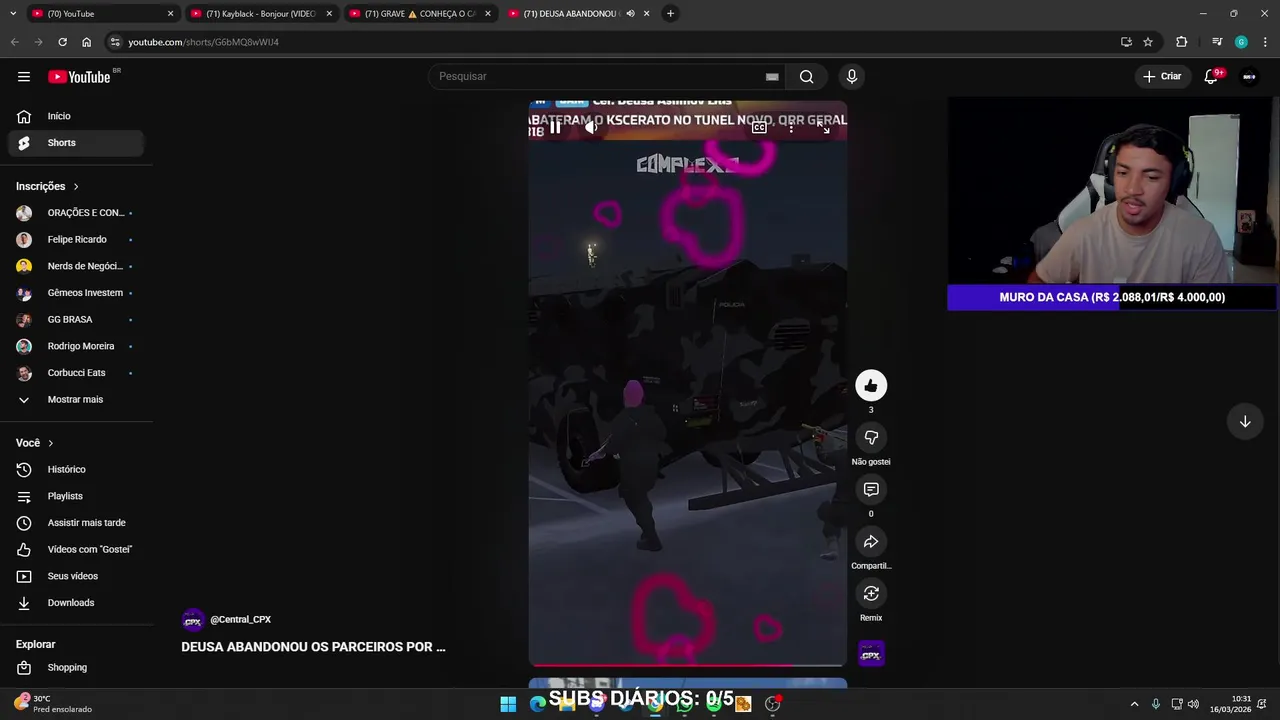This screenshot has width=1280, height=720.
Task: Click the search magnifier button
Action: click(x=806, y=76)
